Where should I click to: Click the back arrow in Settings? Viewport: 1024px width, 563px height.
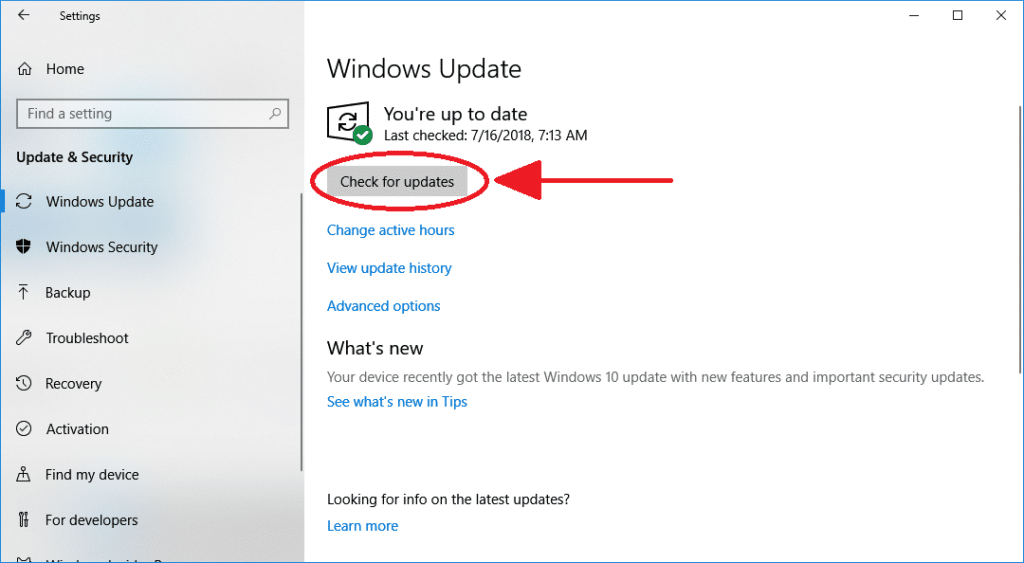(24, 15)
